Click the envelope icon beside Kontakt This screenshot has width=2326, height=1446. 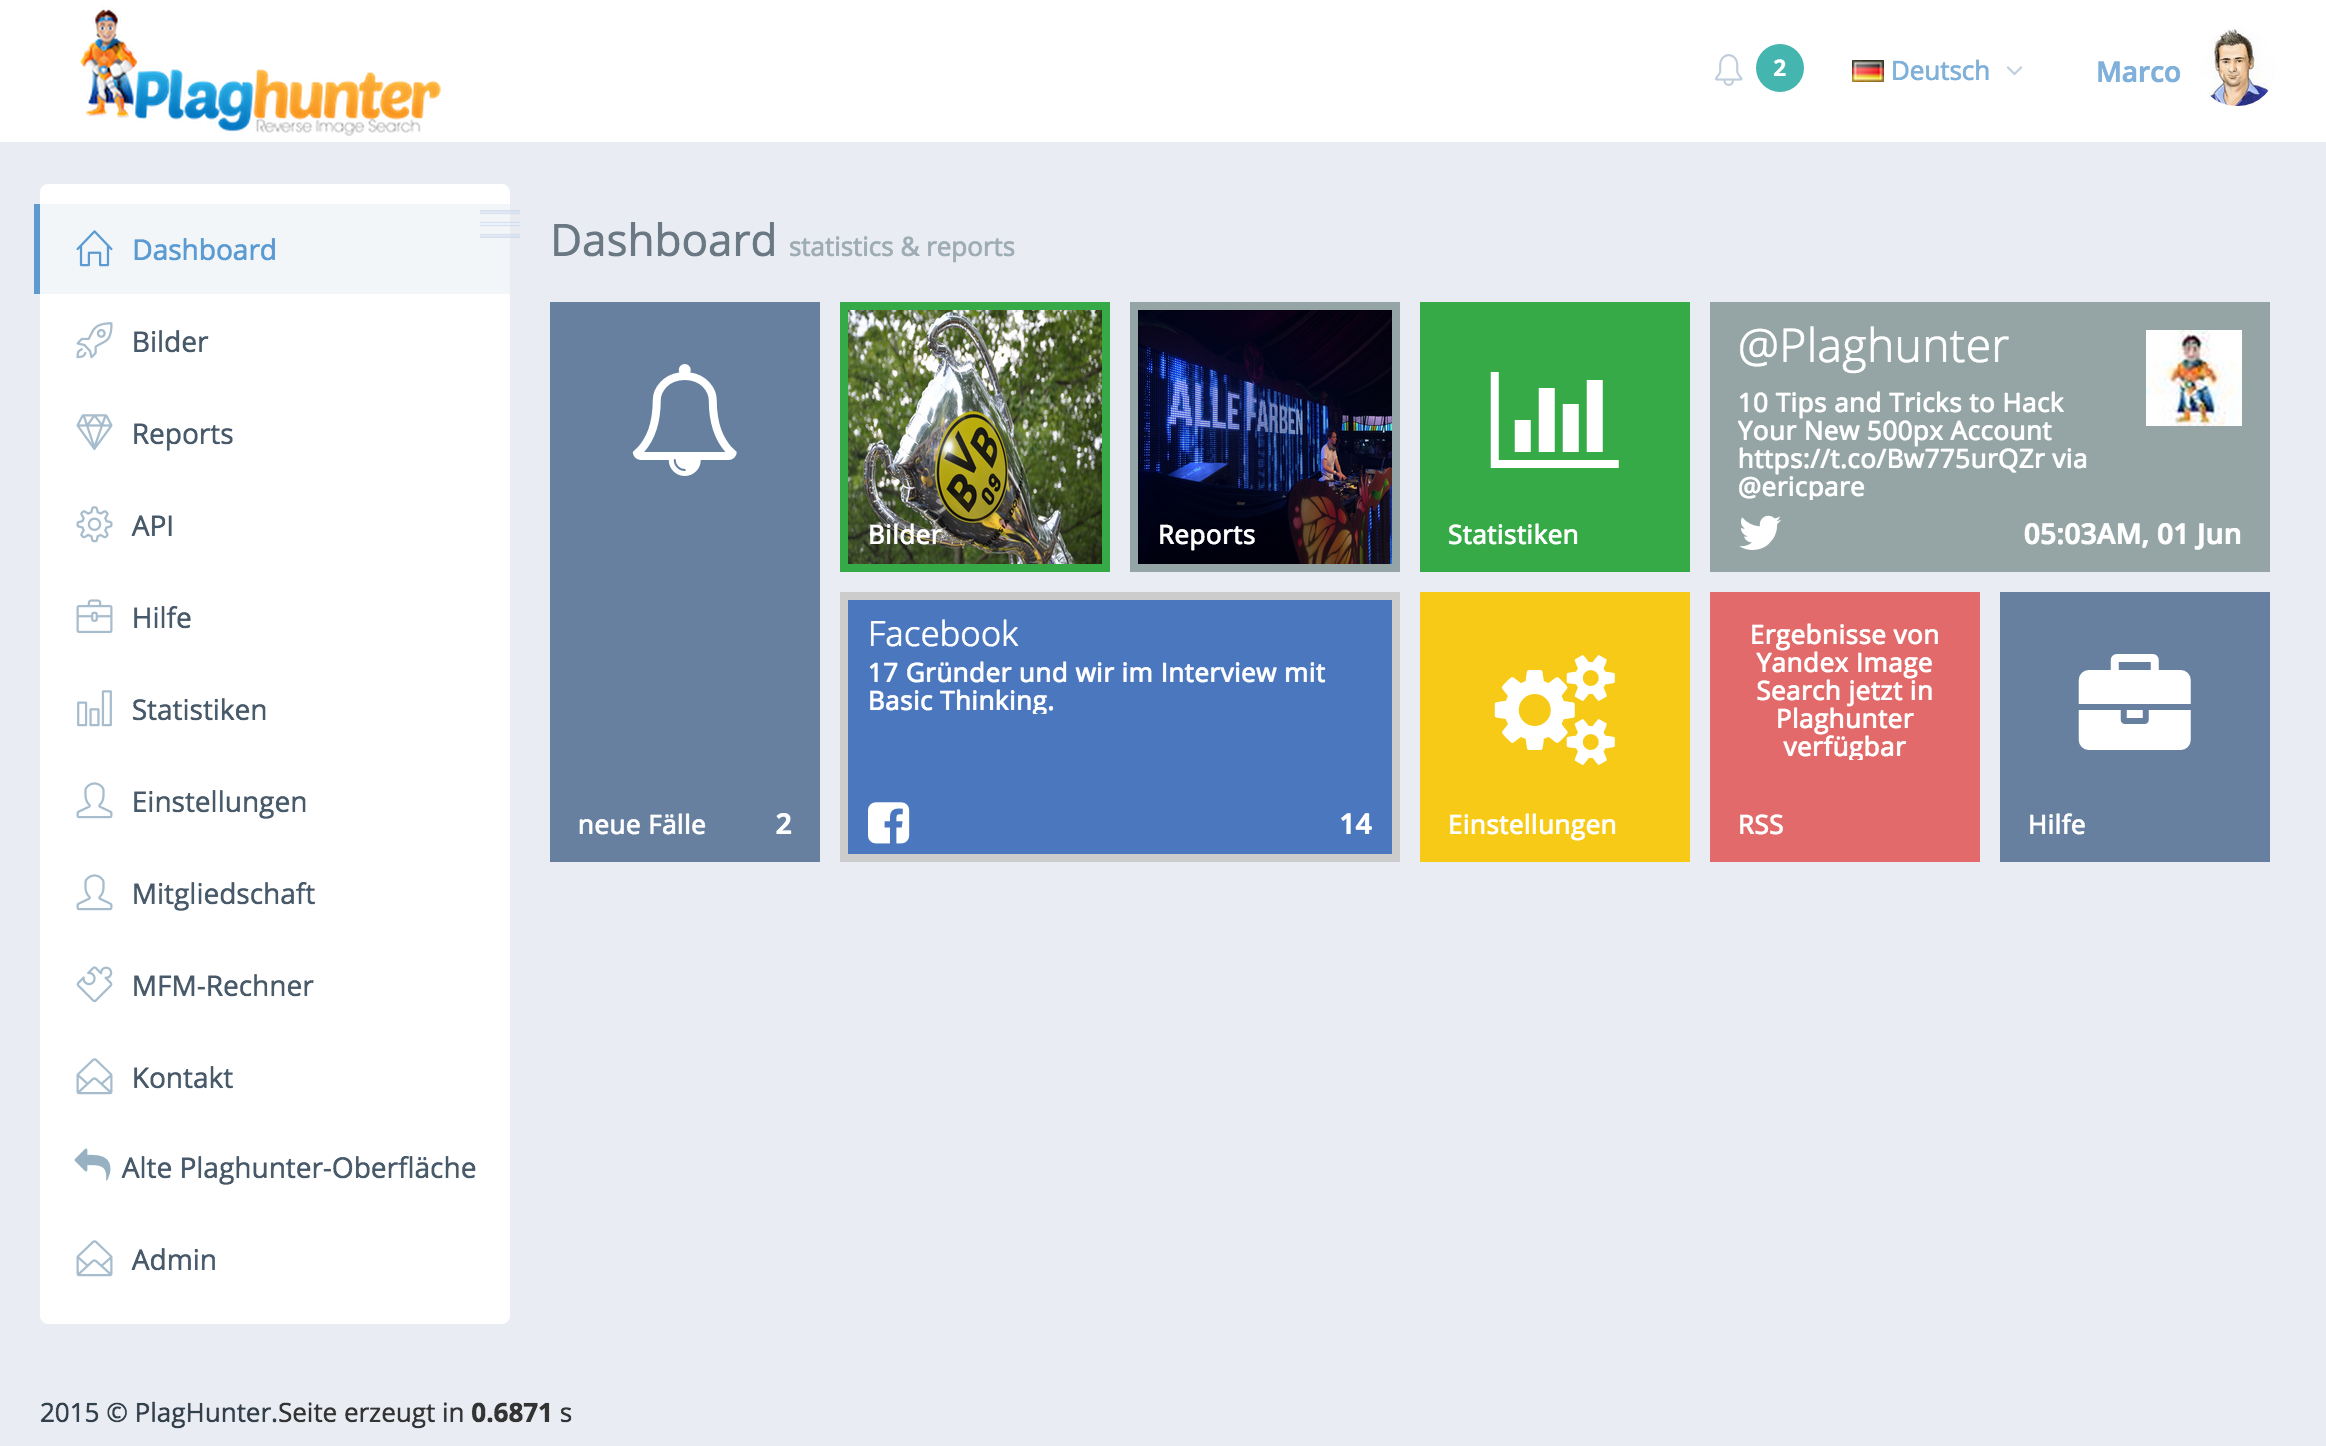(x=94, y=1077)
